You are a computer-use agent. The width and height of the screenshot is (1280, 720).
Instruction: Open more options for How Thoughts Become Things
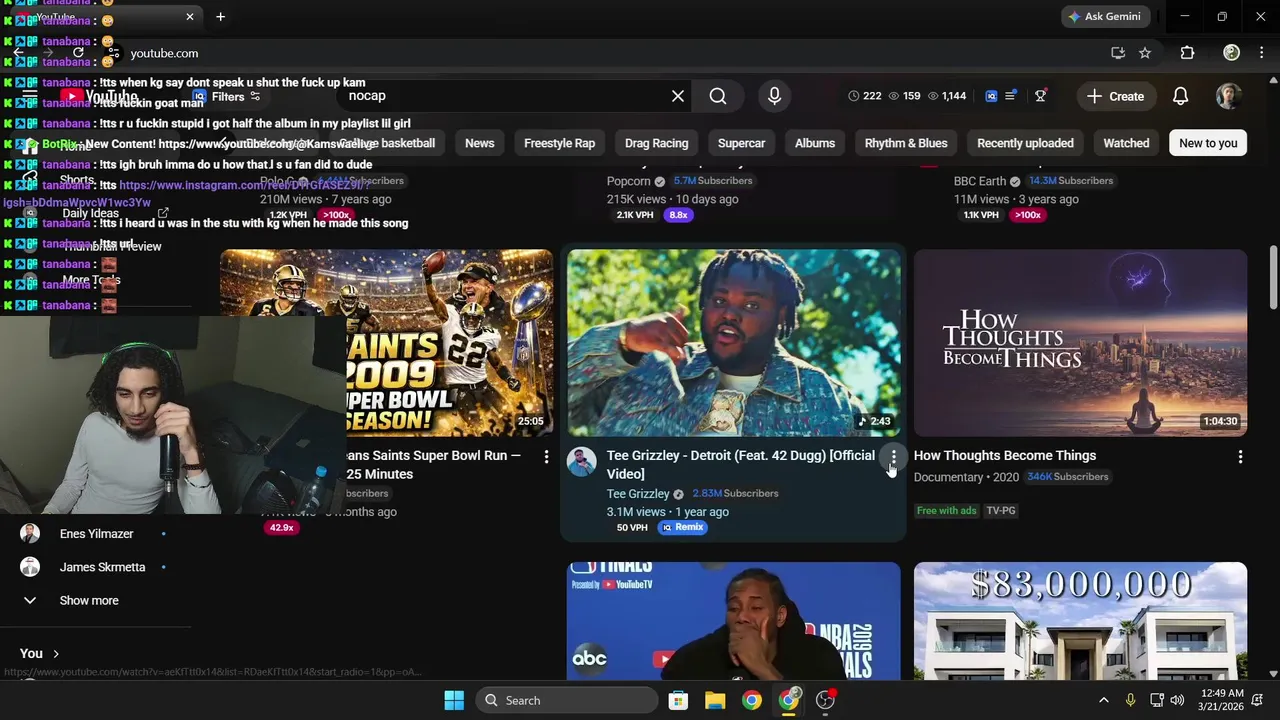pos(1240,457)
